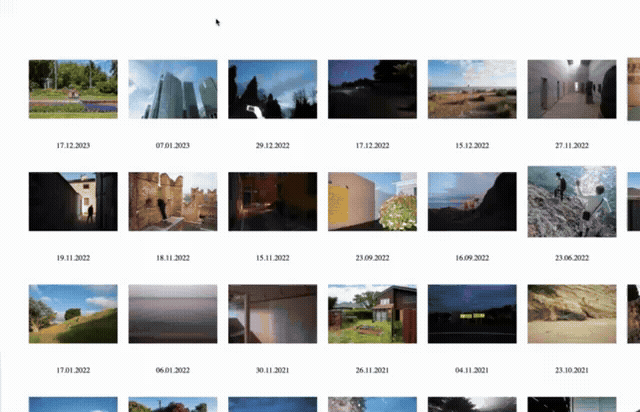
Task: Open the stone castle photo dated 18.11.2022
Action: coord(173,201)
